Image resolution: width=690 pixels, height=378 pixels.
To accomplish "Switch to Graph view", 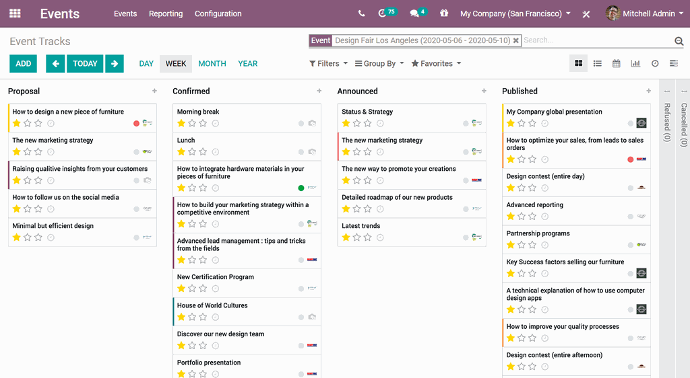I will (635, 63).
